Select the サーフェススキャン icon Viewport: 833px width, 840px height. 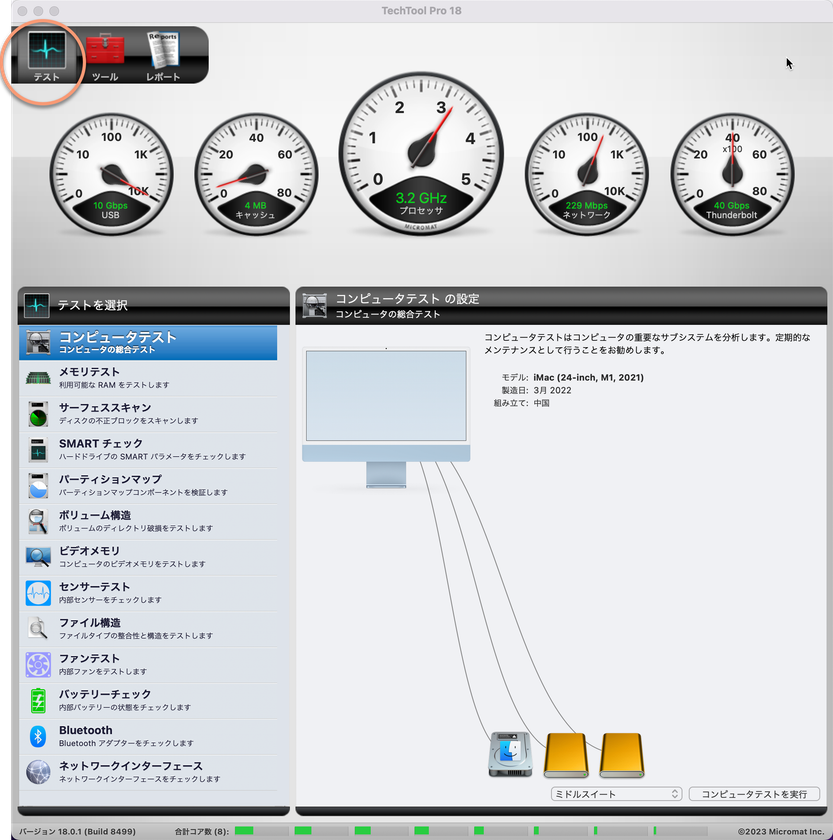38,414
